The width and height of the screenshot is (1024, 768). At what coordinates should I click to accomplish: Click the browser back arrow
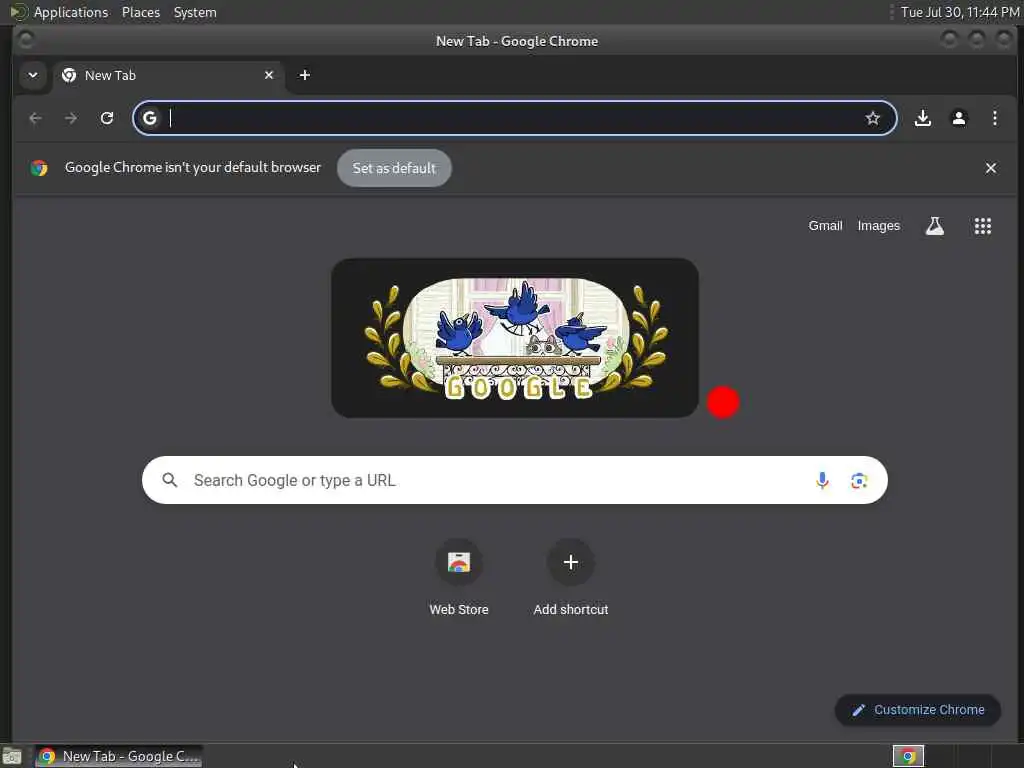(35, 118)
